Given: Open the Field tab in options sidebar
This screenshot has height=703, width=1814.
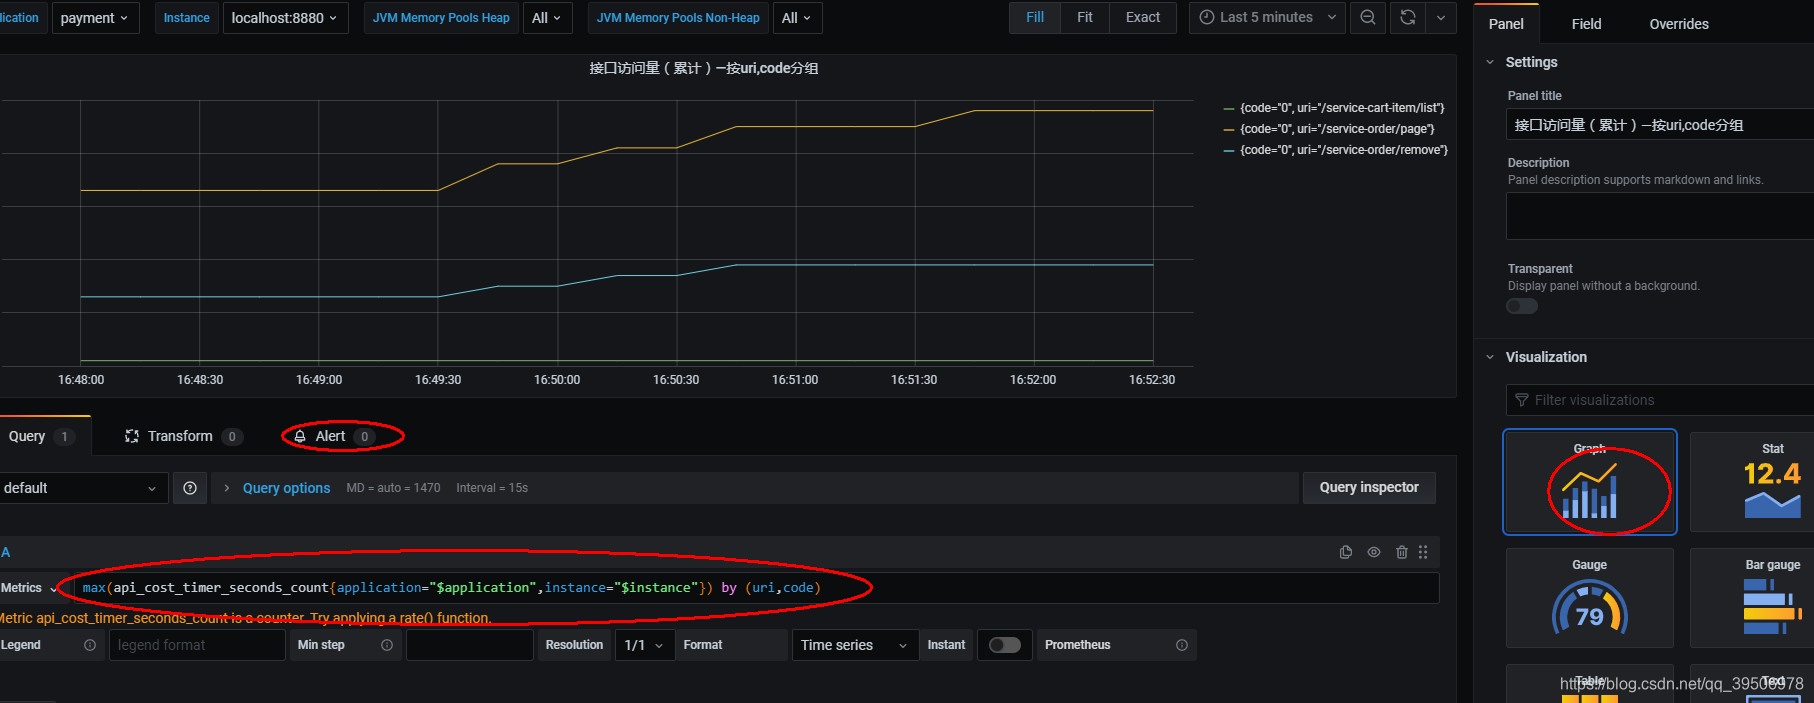Looking at the screenshot, I should coord(1586,24).
